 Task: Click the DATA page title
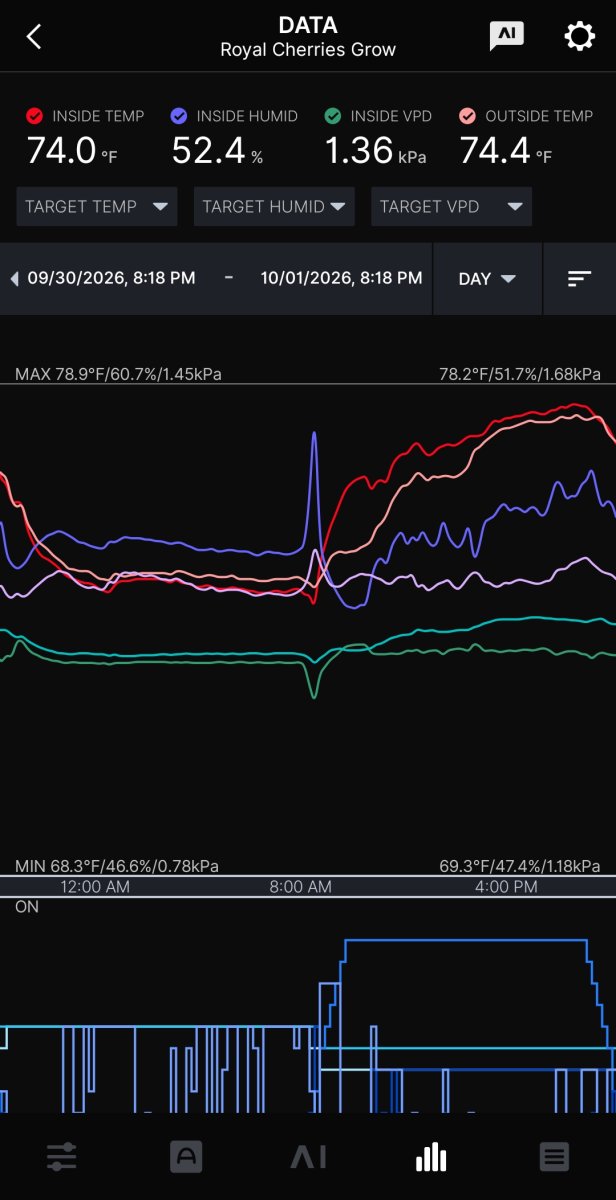pos(308,25)
